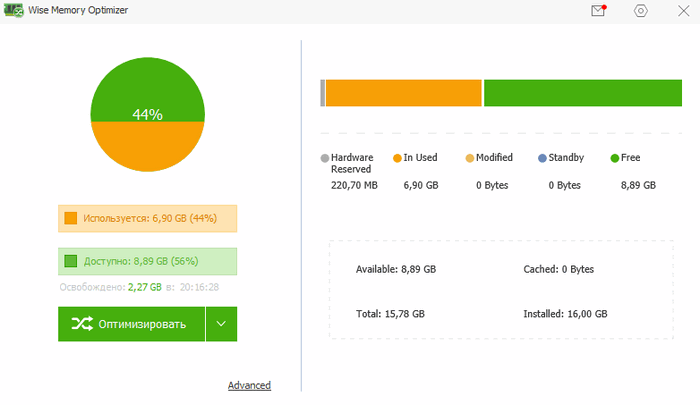Screen dimensions: 700x405
Task: Click the Используется 6,90 GB usage box
Action: (x=148, y=218)
